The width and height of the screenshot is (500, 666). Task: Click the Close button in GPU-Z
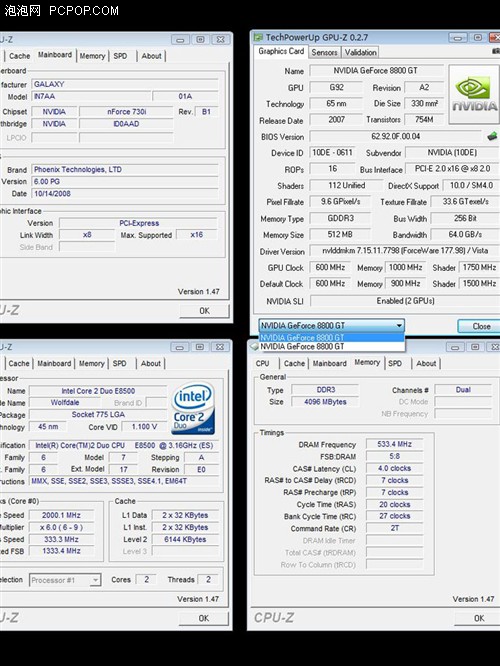pos(481,326)
